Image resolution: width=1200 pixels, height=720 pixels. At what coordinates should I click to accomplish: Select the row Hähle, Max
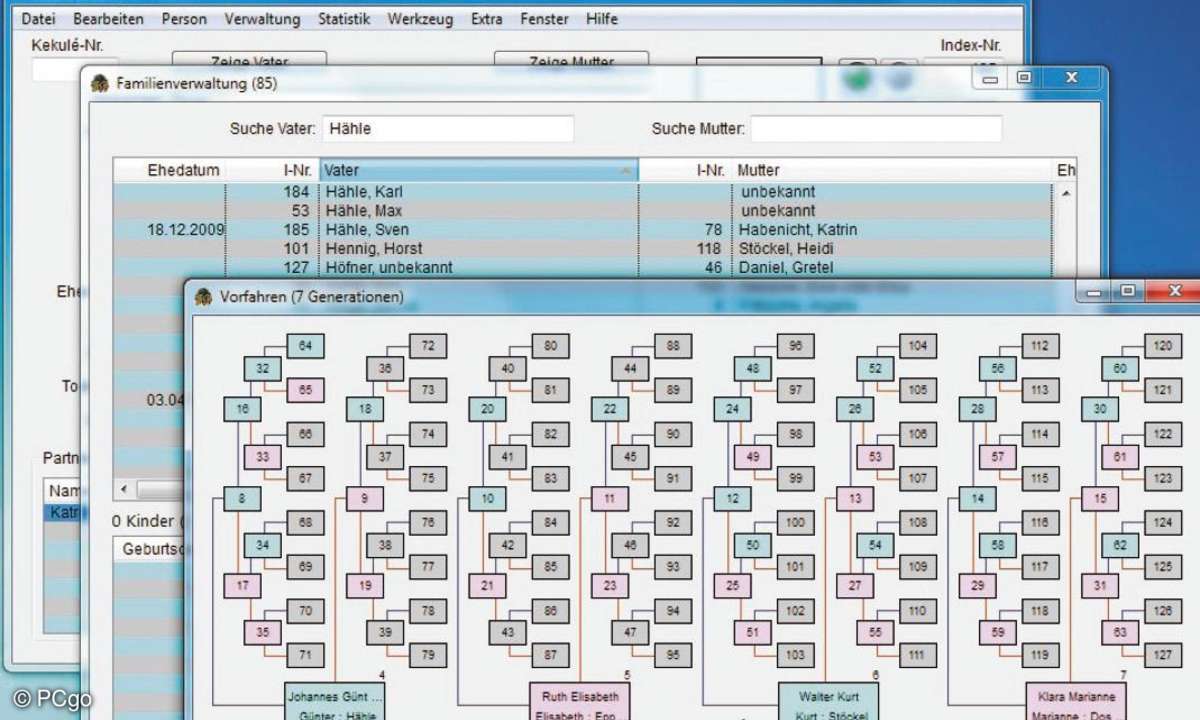point(582,211)
